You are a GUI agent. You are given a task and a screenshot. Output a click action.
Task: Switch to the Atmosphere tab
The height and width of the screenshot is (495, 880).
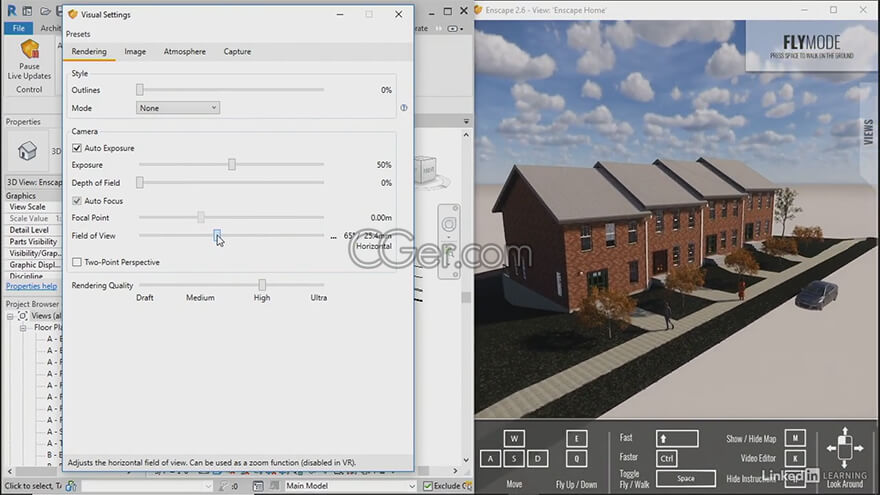point(185,52)
